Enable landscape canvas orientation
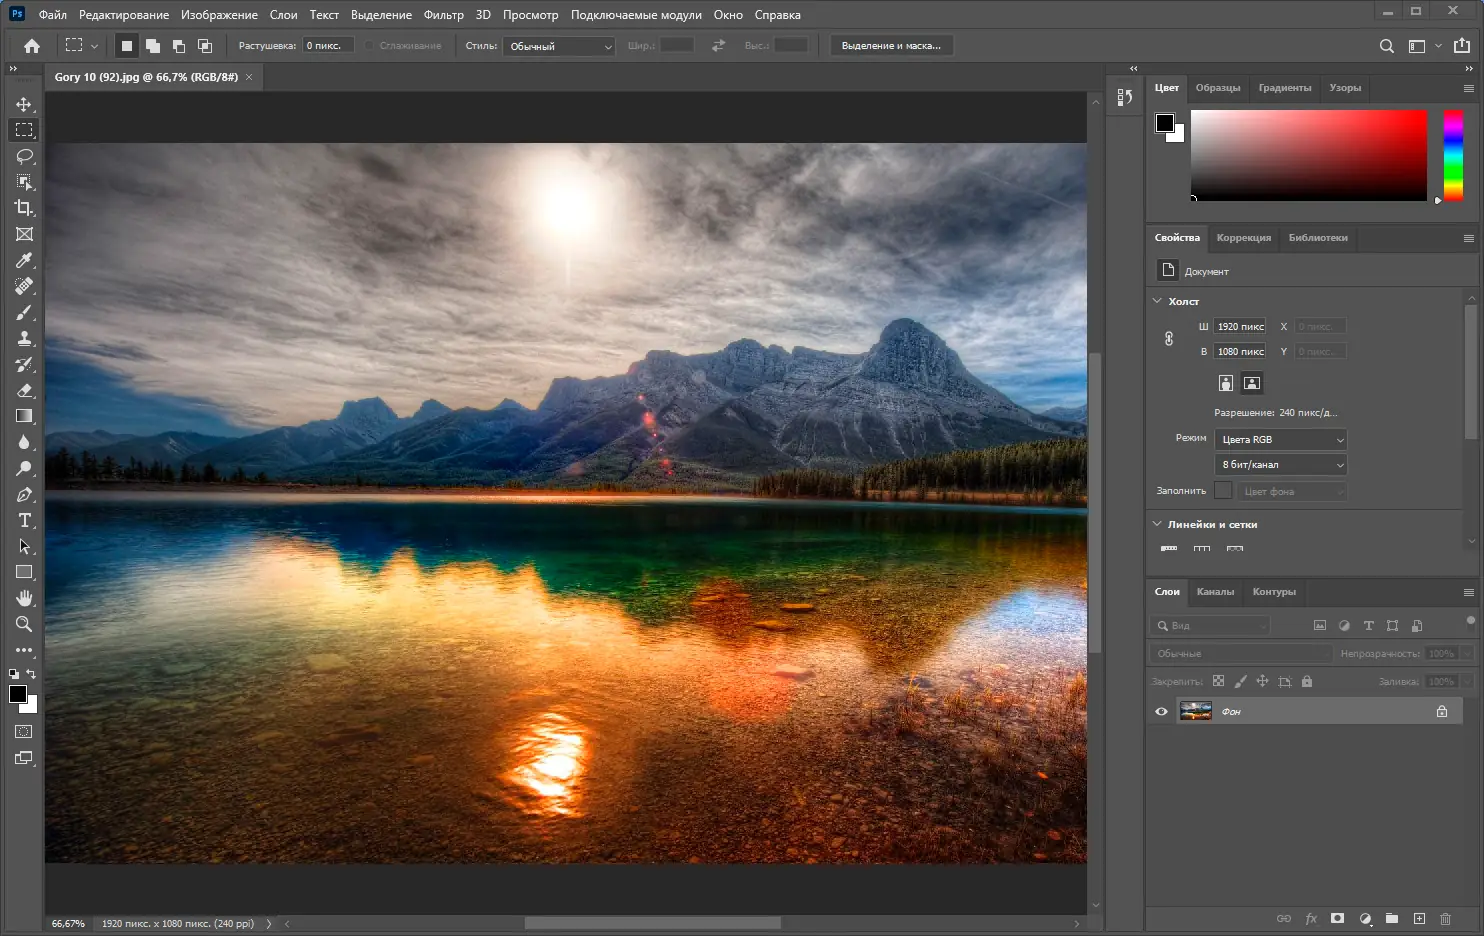 click(1251, 382)
